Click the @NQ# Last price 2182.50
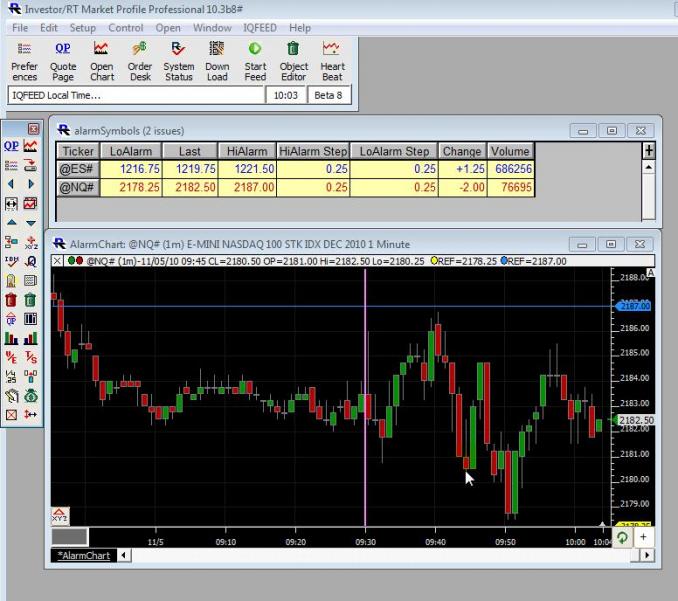The width and height of the screenshot is (678, 601). coord(190,187)
